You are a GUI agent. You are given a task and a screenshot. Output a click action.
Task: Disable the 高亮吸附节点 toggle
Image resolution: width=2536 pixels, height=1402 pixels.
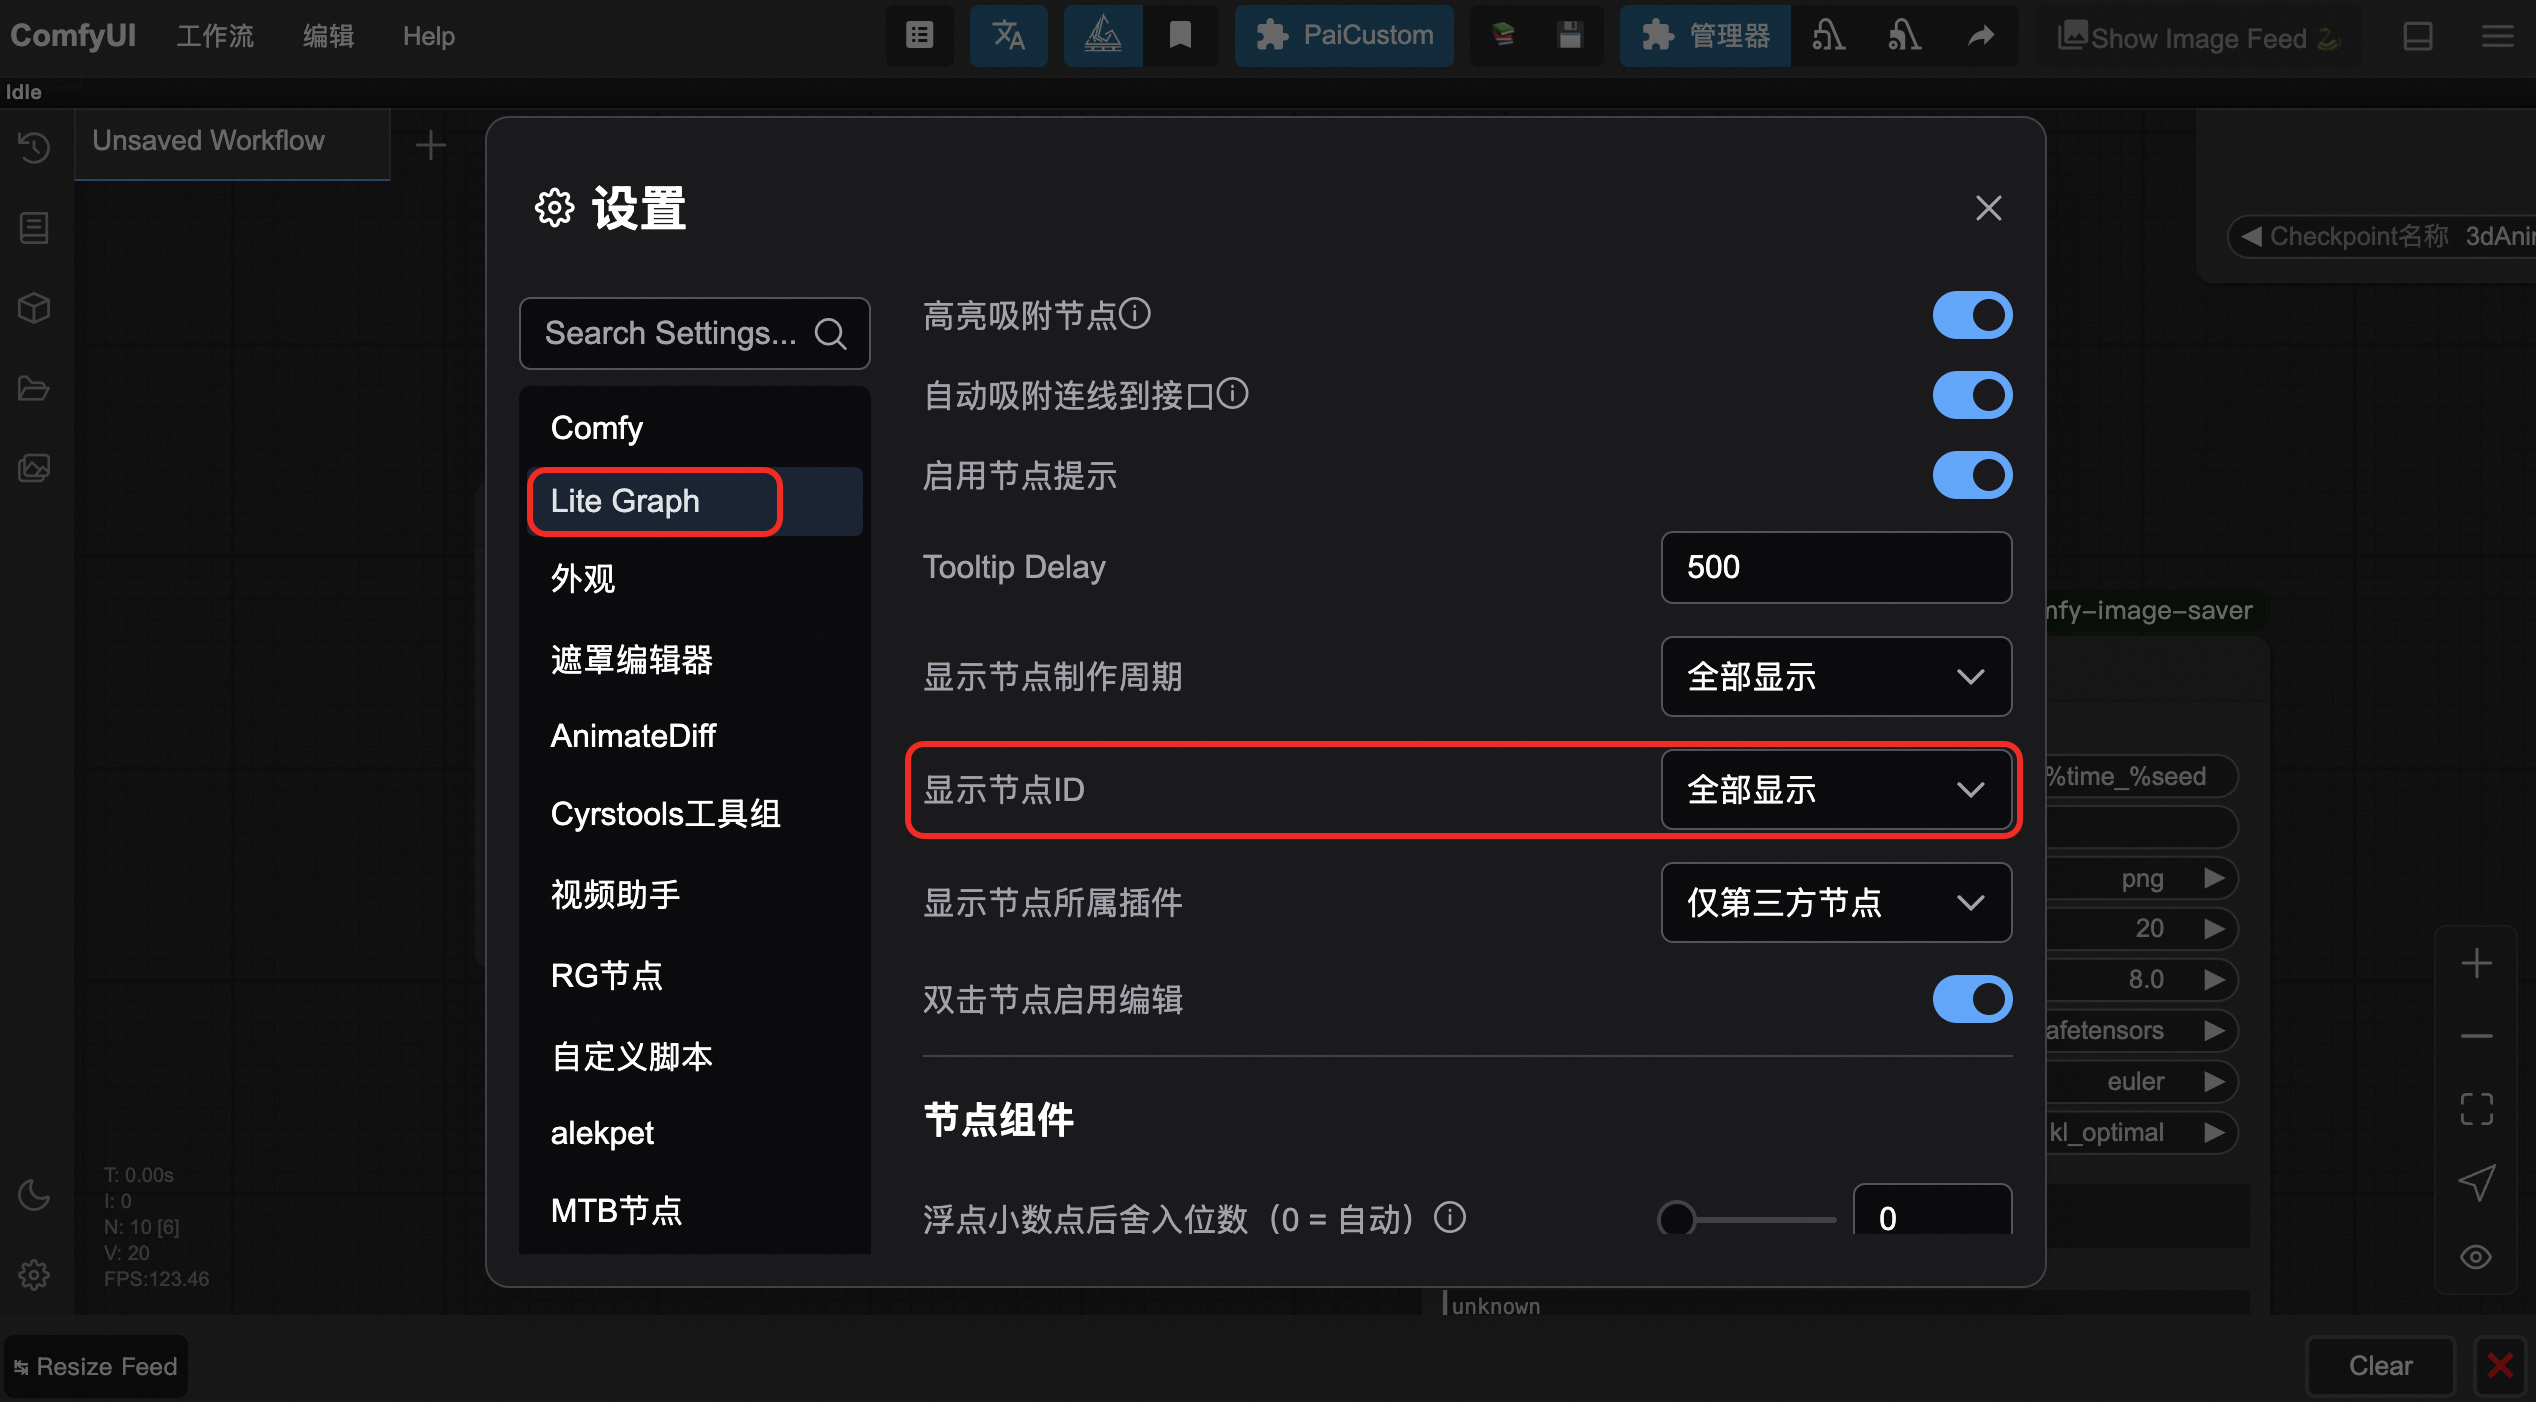[1972, 316]
